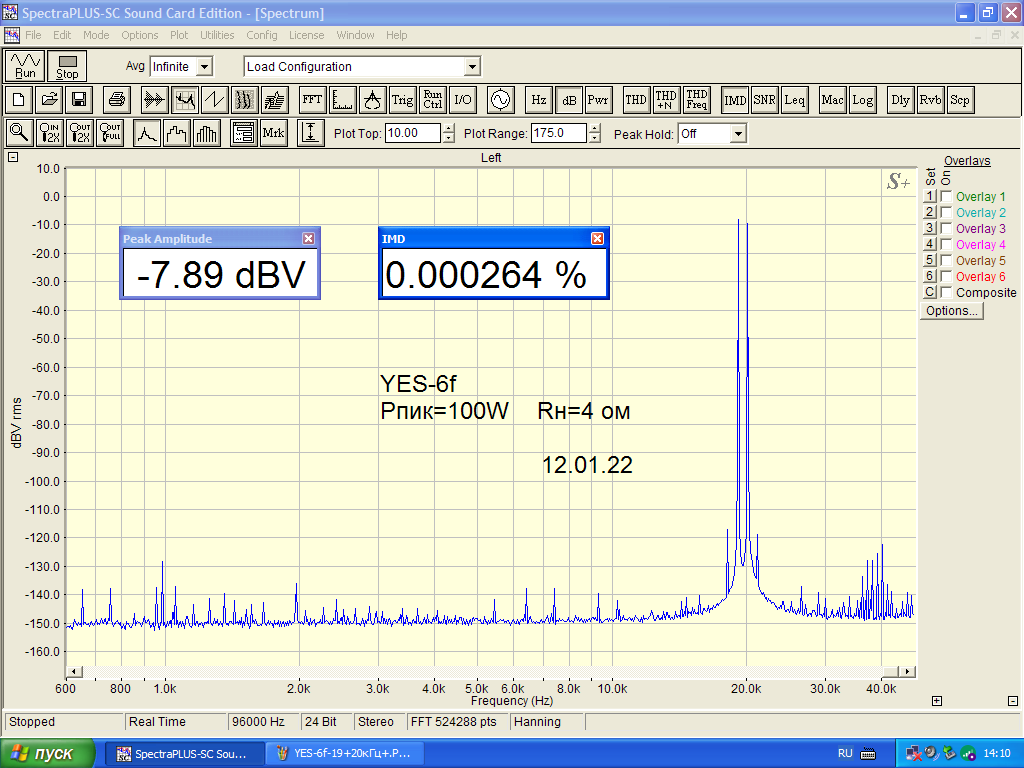Click the Run analyzer button
This screenshot has height=768, width=1024.
[25, 67]
